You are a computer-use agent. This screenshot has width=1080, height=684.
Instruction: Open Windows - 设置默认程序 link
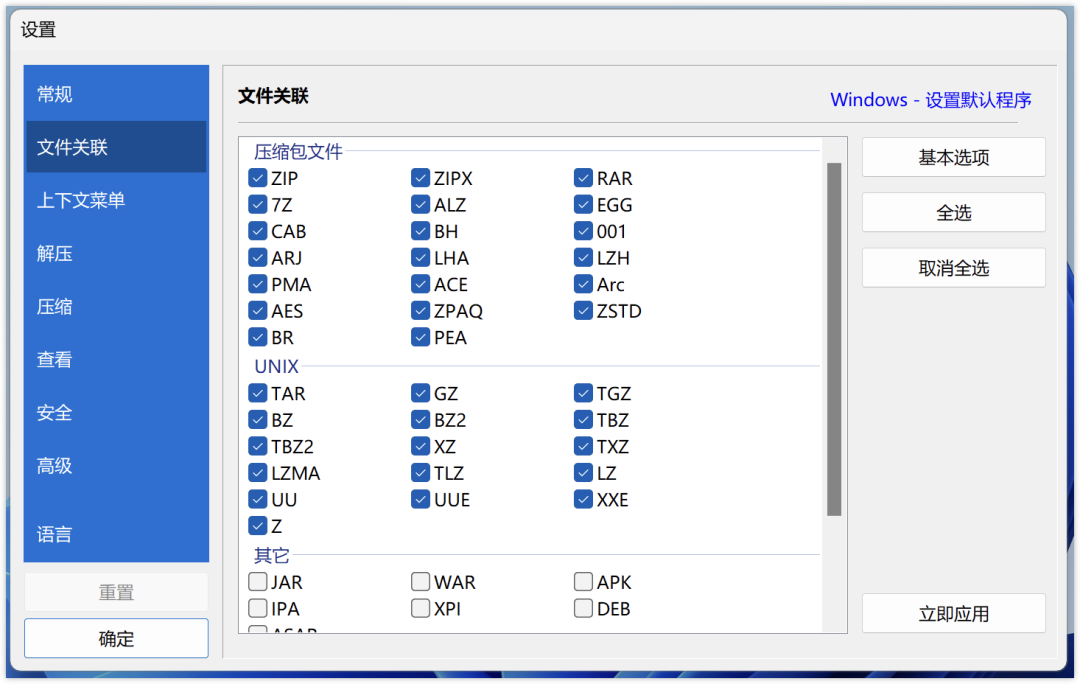tap(930, 100)
